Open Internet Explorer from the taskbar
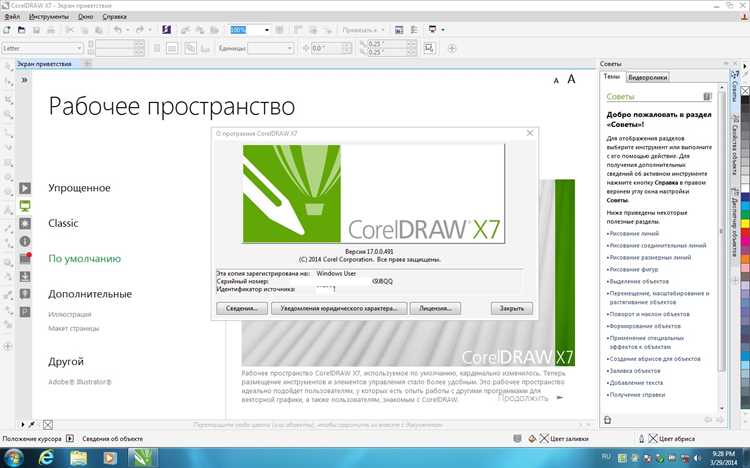 46,458
